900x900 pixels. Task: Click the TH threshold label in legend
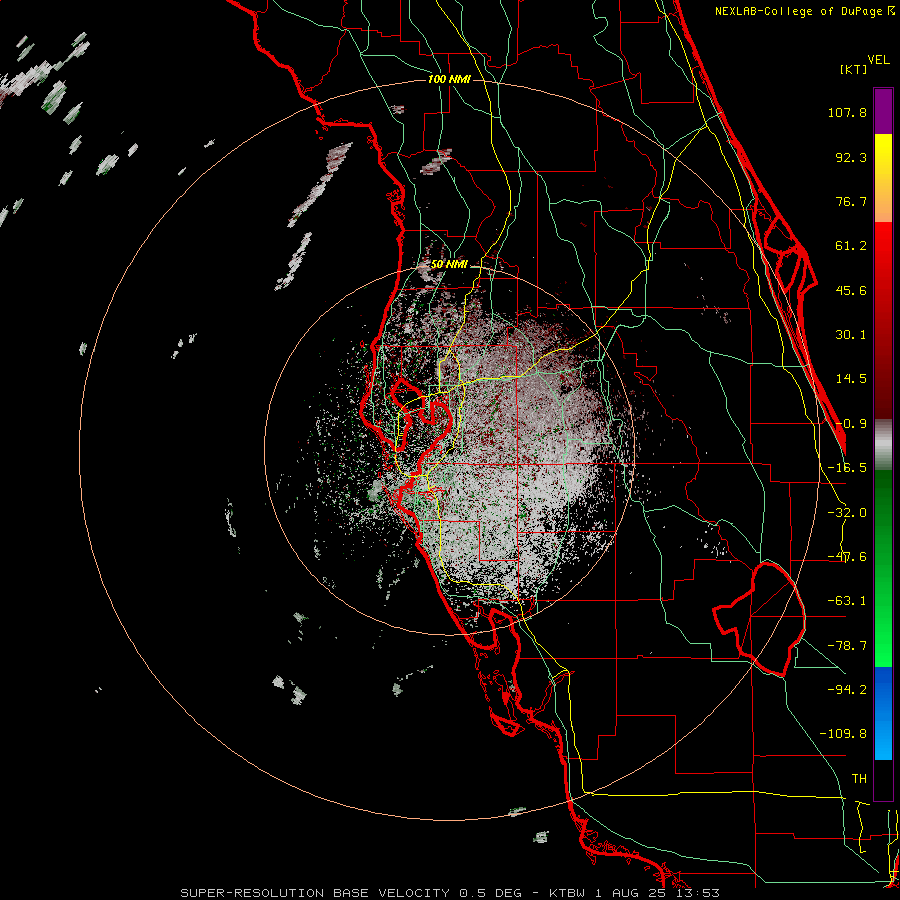(x=859, y=779)
